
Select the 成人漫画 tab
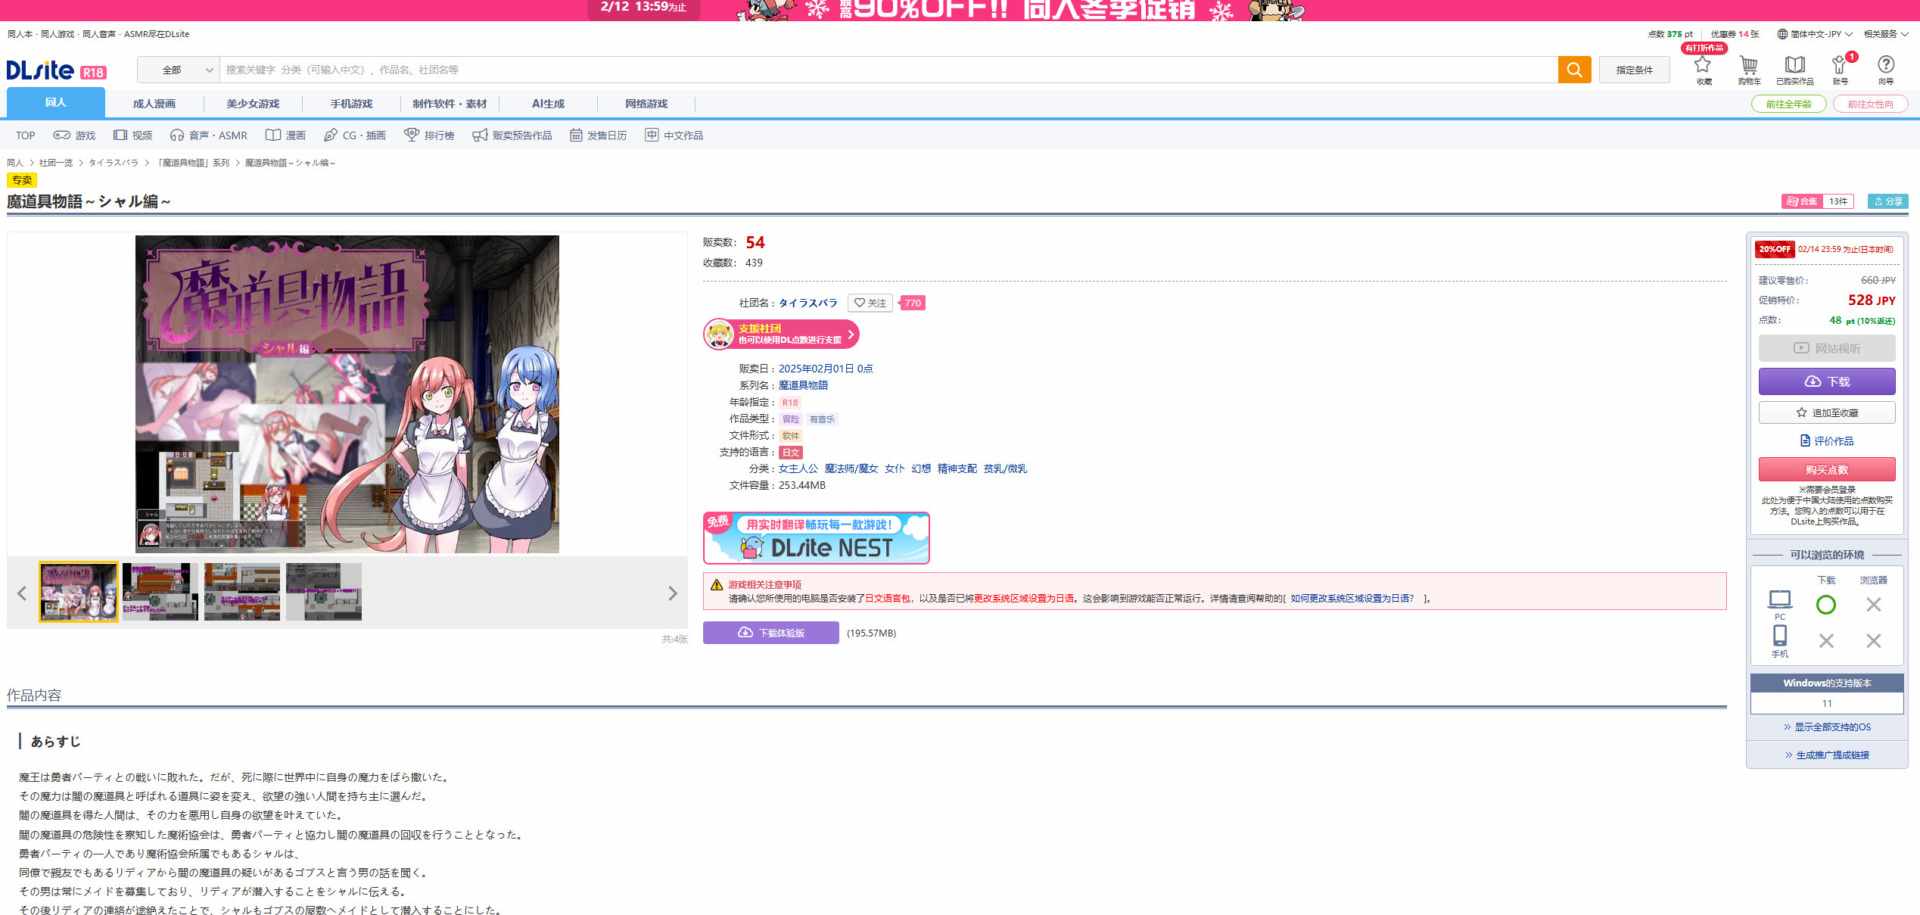(154, 104)
